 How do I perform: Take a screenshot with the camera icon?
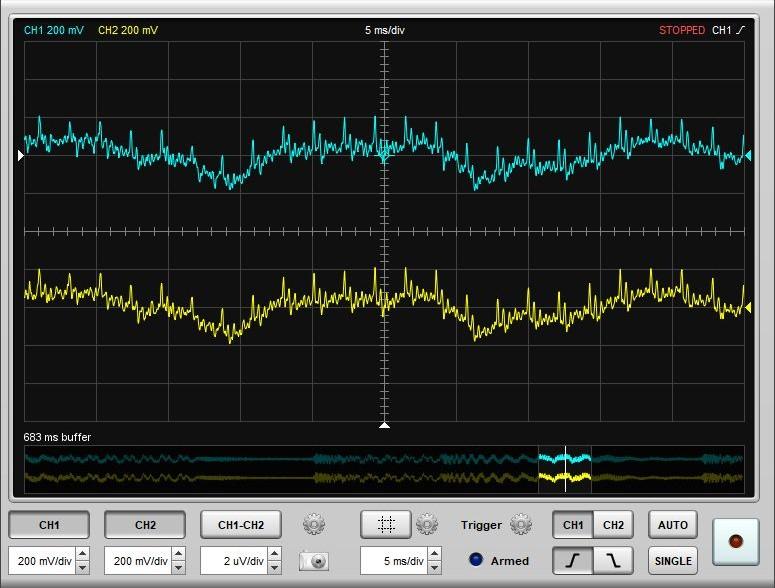coord(314,561)
